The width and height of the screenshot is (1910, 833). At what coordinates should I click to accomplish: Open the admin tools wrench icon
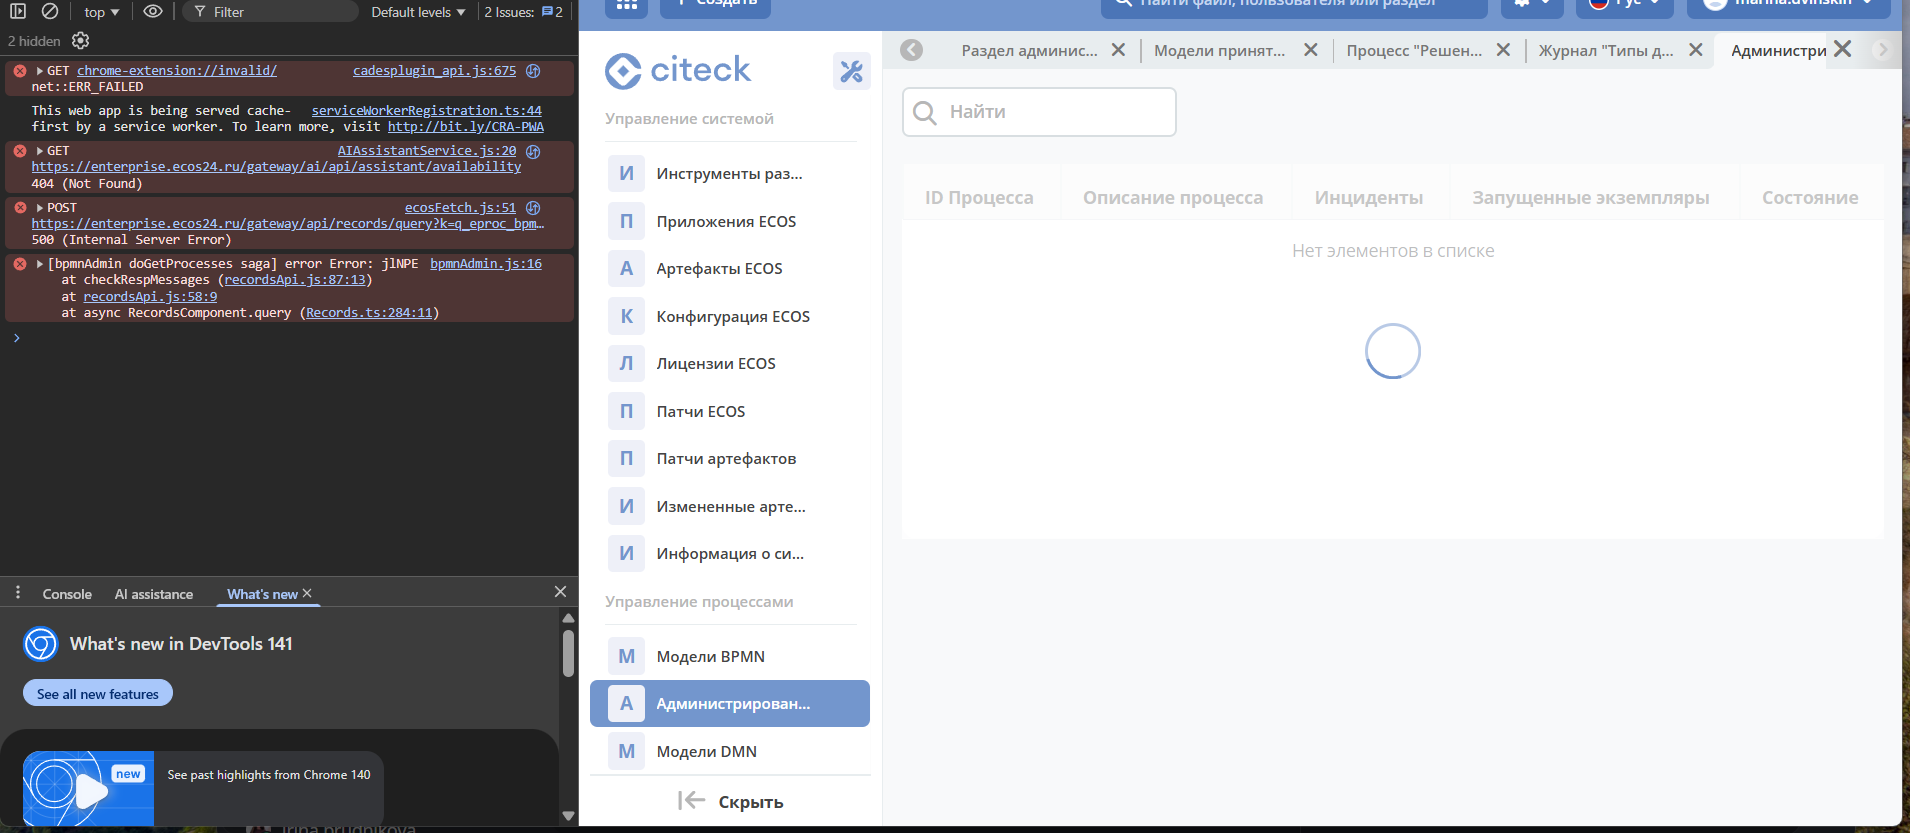[x=851, y=71]
